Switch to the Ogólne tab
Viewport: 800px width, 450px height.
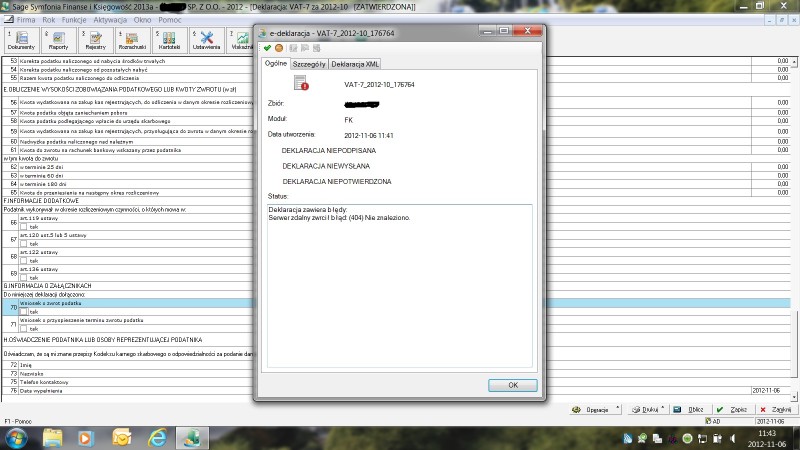pos(276,63)
